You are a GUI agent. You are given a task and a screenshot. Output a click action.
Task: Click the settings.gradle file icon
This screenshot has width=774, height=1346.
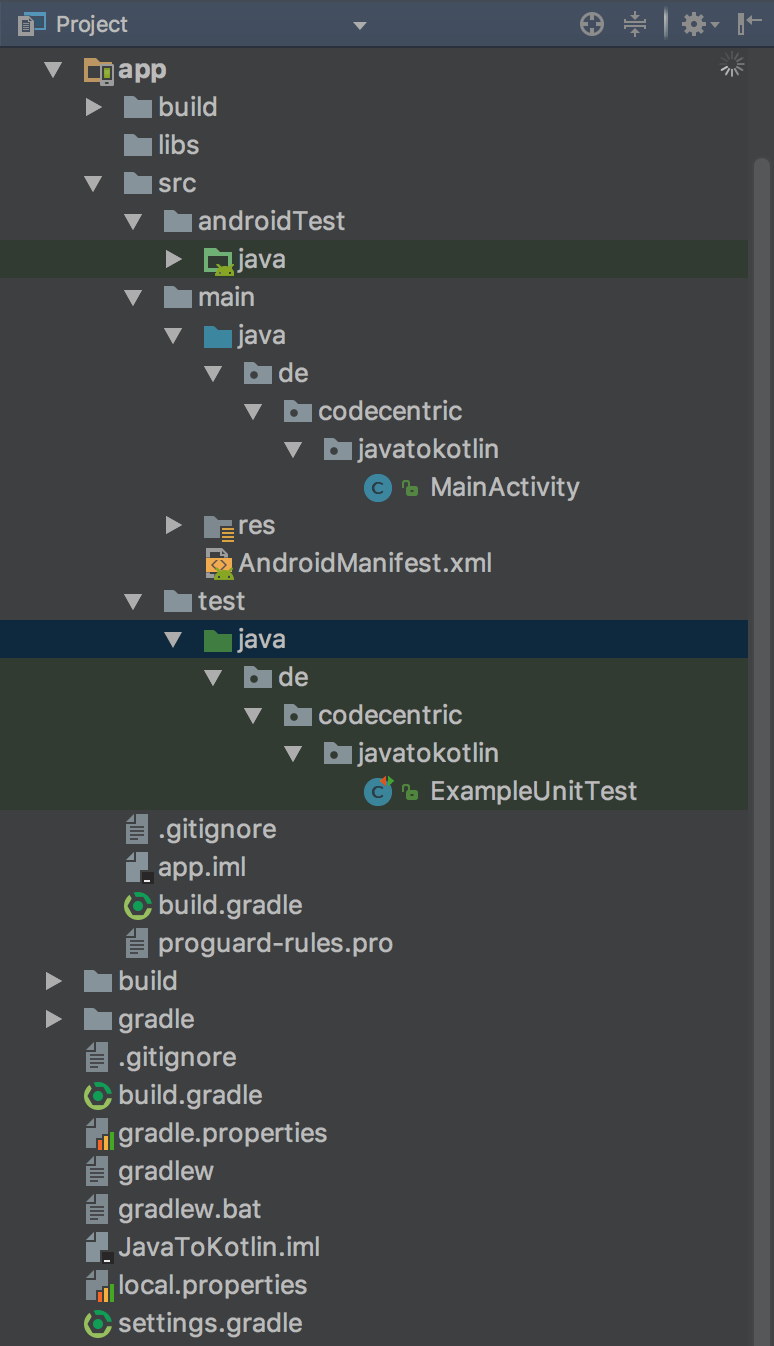pyautogui.click(x=97, y=1324)
